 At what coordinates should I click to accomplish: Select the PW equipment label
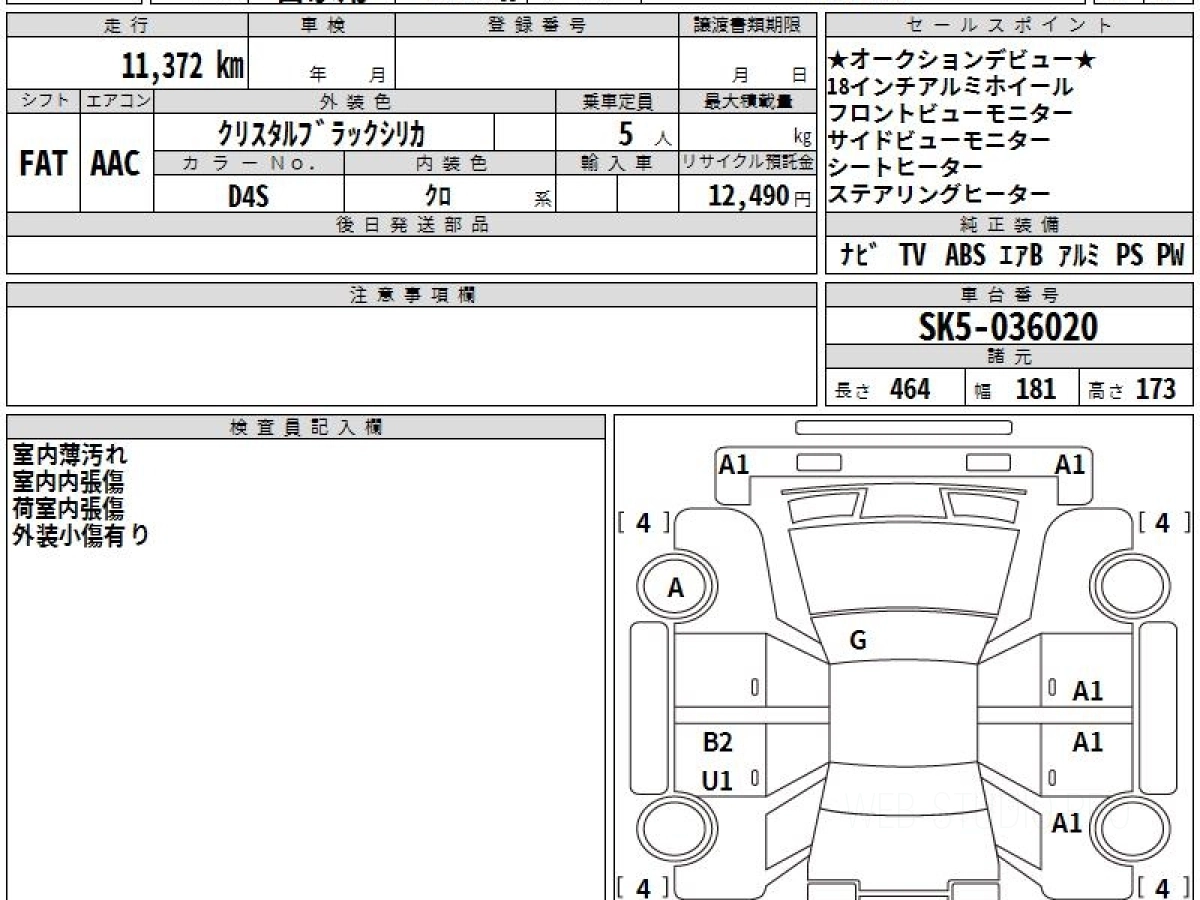1169,256
